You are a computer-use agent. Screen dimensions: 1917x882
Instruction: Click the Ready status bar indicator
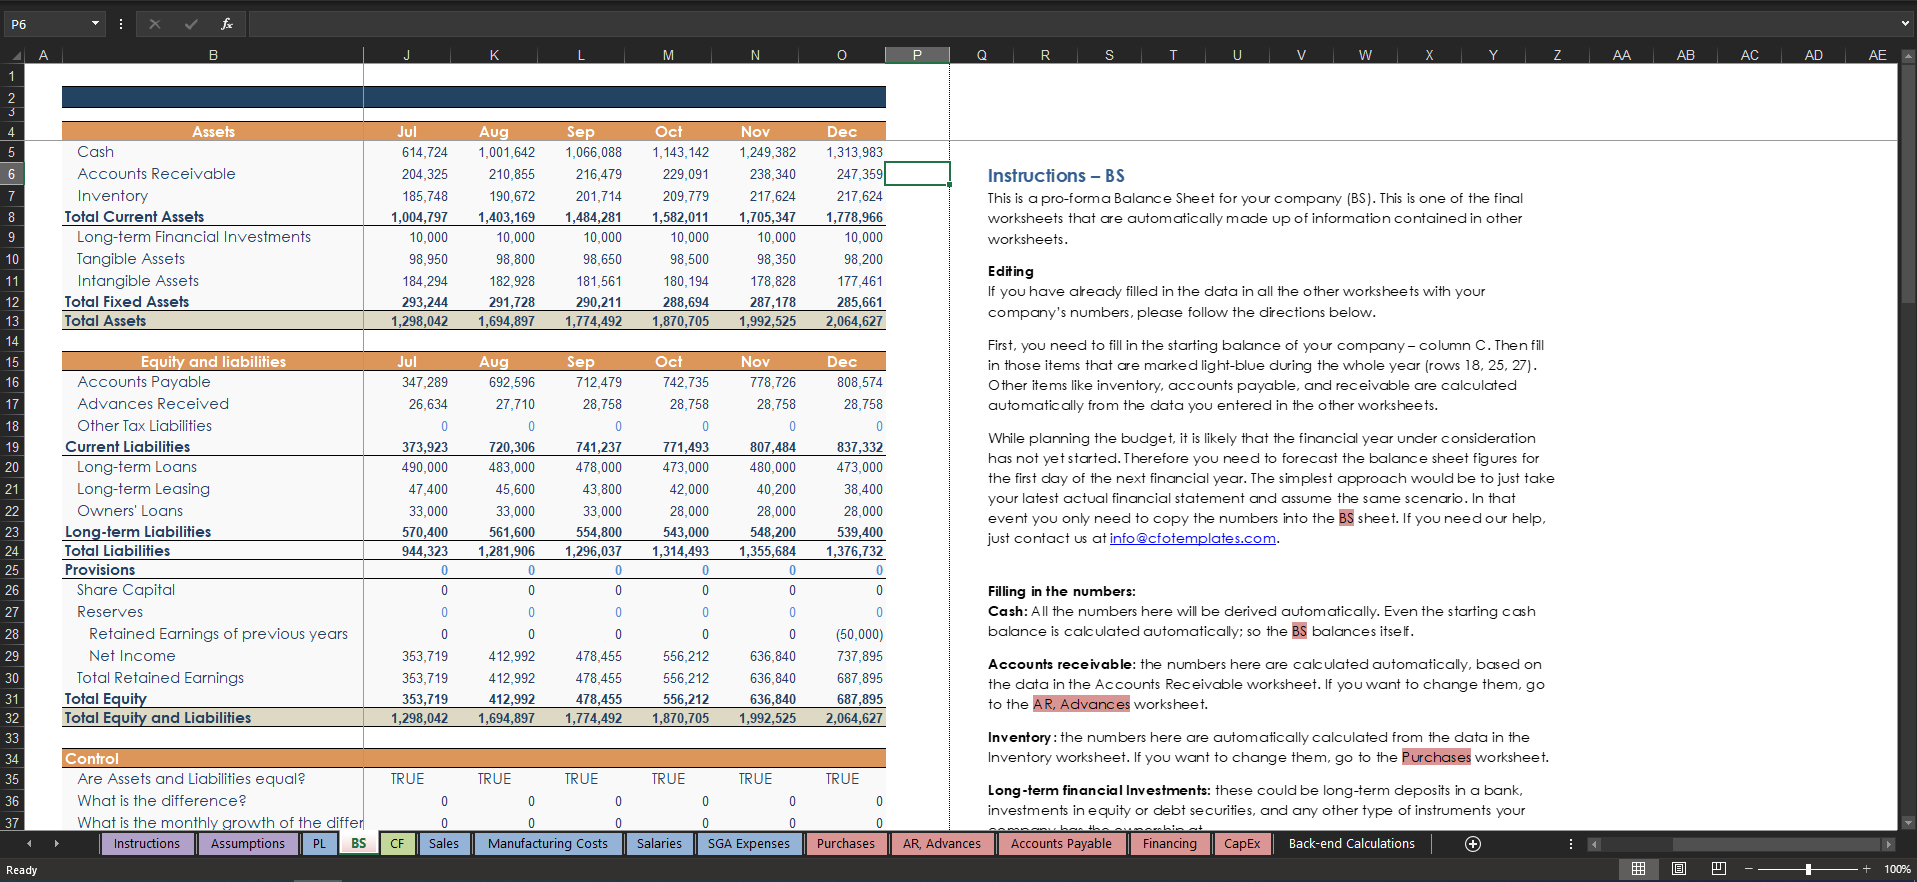click(x=22, y=870)
